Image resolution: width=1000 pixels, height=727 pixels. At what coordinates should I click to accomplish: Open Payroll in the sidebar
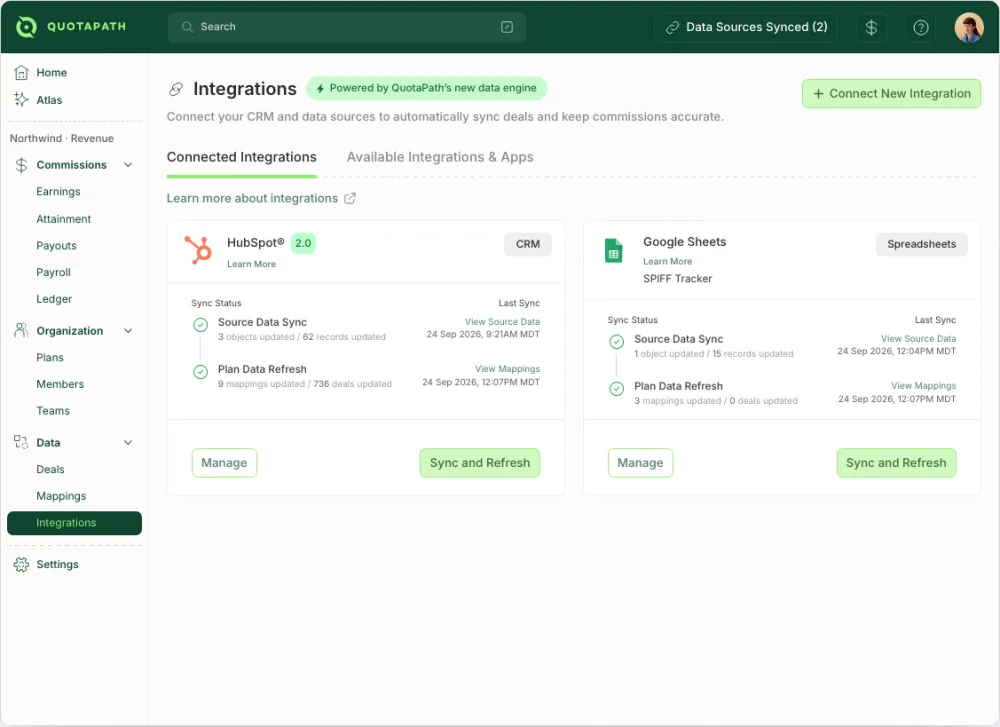(x=53, y=273)
